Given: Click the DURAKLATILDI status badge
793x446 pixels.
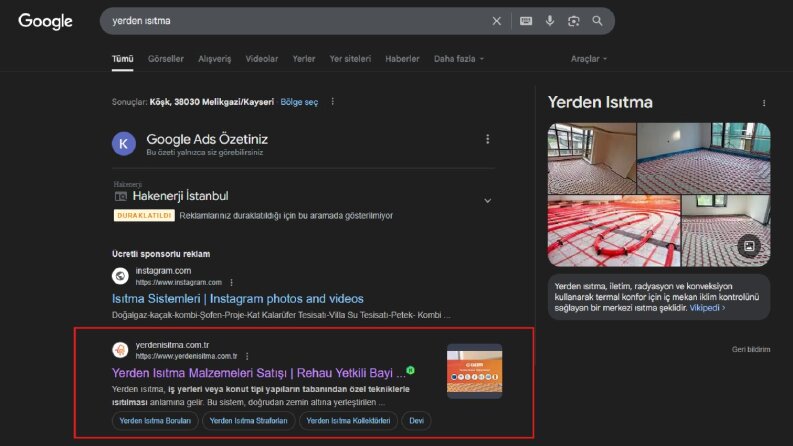Looking at the screenshot, I should coord(144,215).
